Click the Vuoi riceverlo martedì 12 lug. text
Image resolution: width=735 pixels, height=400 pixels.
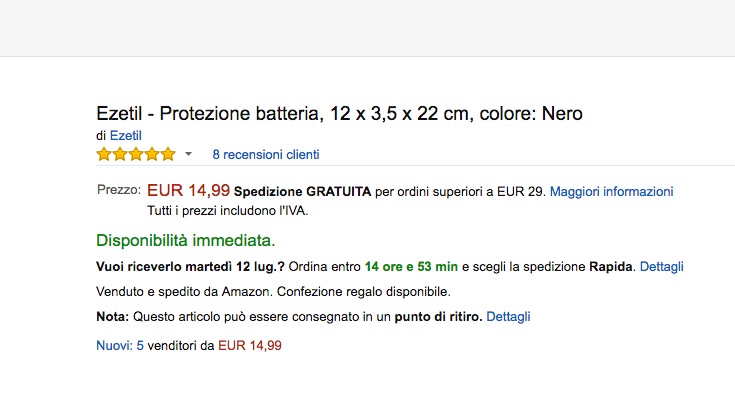click(190, 267)
